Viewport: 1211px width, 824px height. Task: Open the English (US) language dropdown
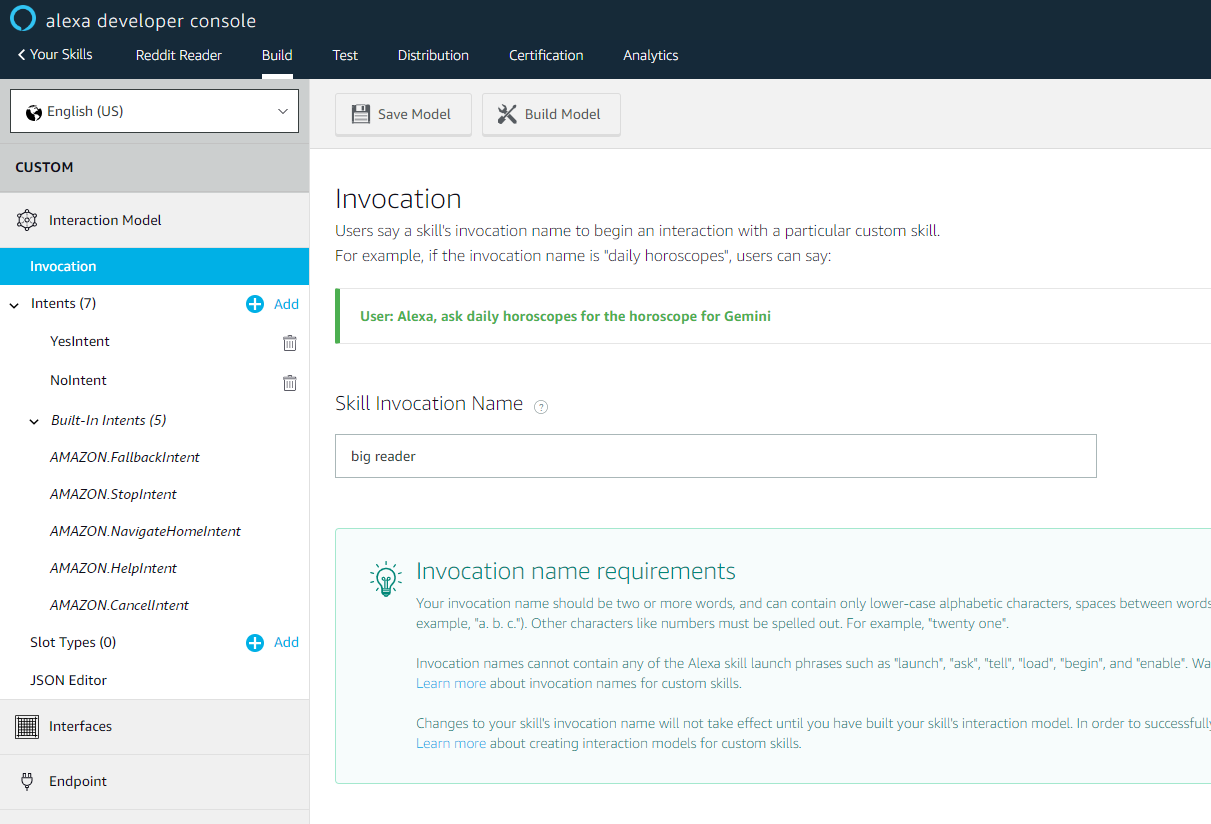click(154, 111)
